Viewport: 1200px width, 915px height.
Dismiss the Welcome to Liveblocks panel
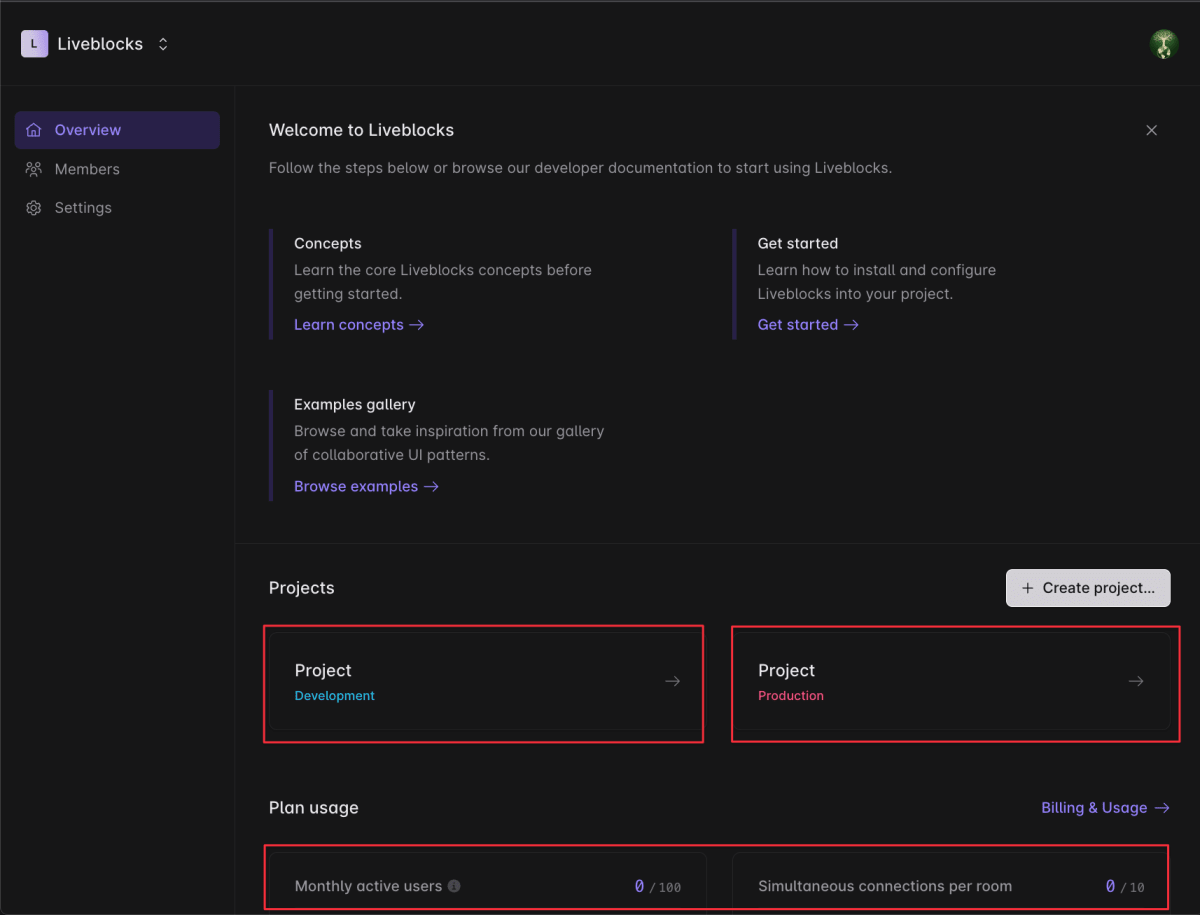pyautogui.click(x=1151, y=130)
